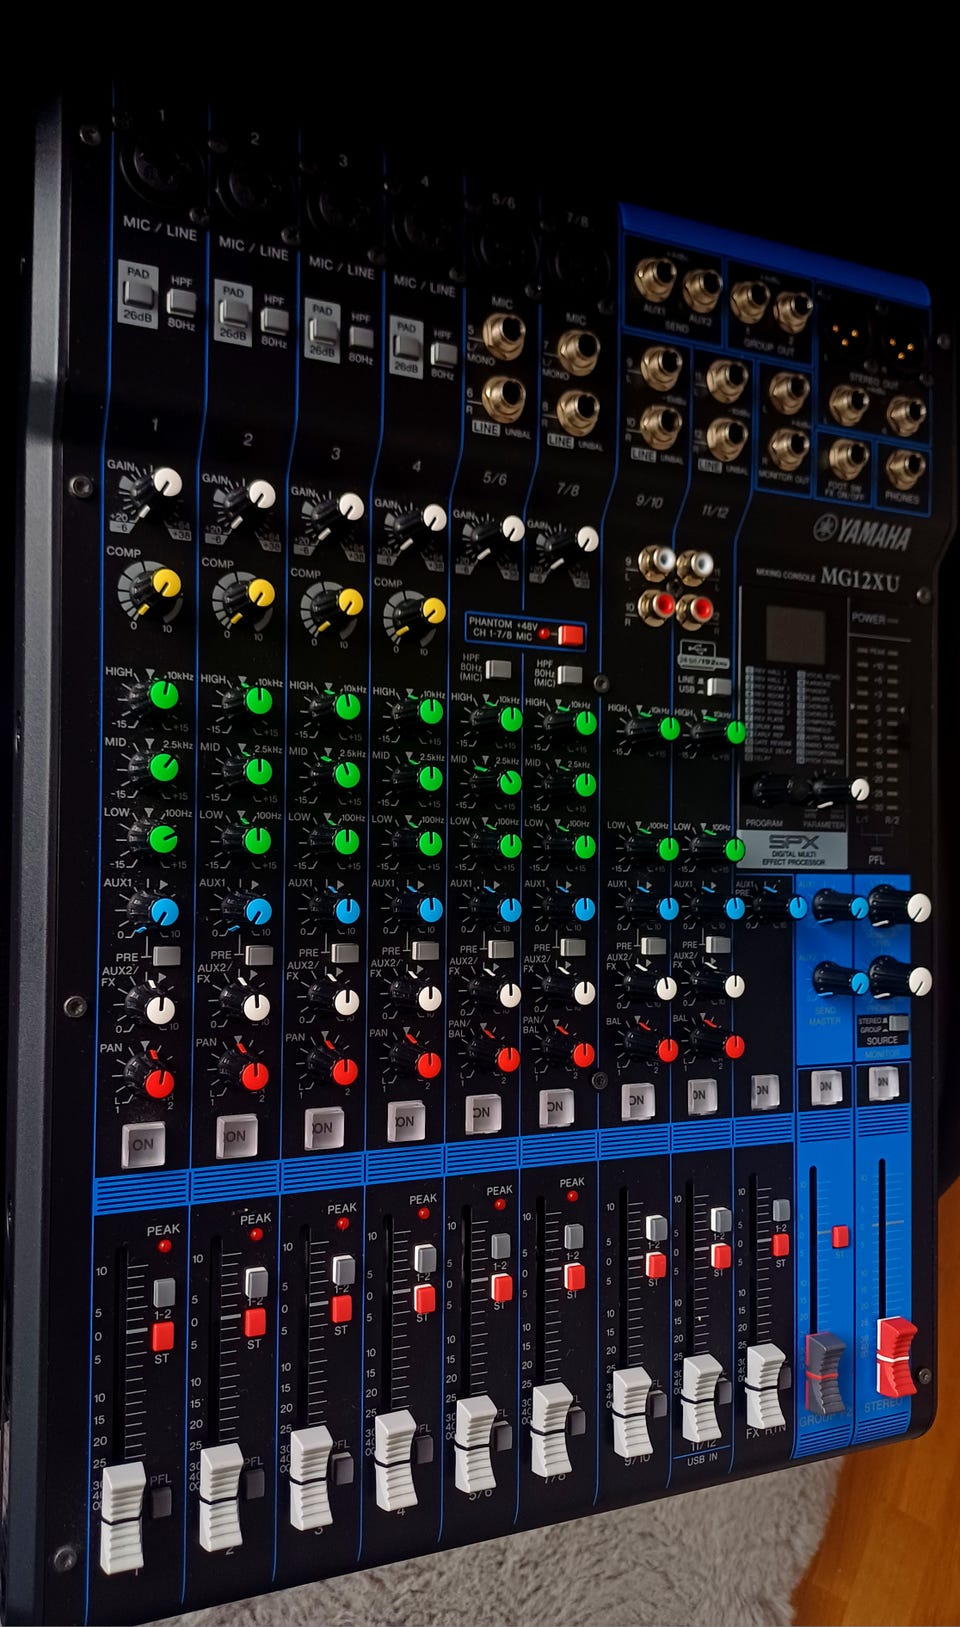Click the SPX effect display screen
This screenshot has width=960, height=1627.
[795, 636]
